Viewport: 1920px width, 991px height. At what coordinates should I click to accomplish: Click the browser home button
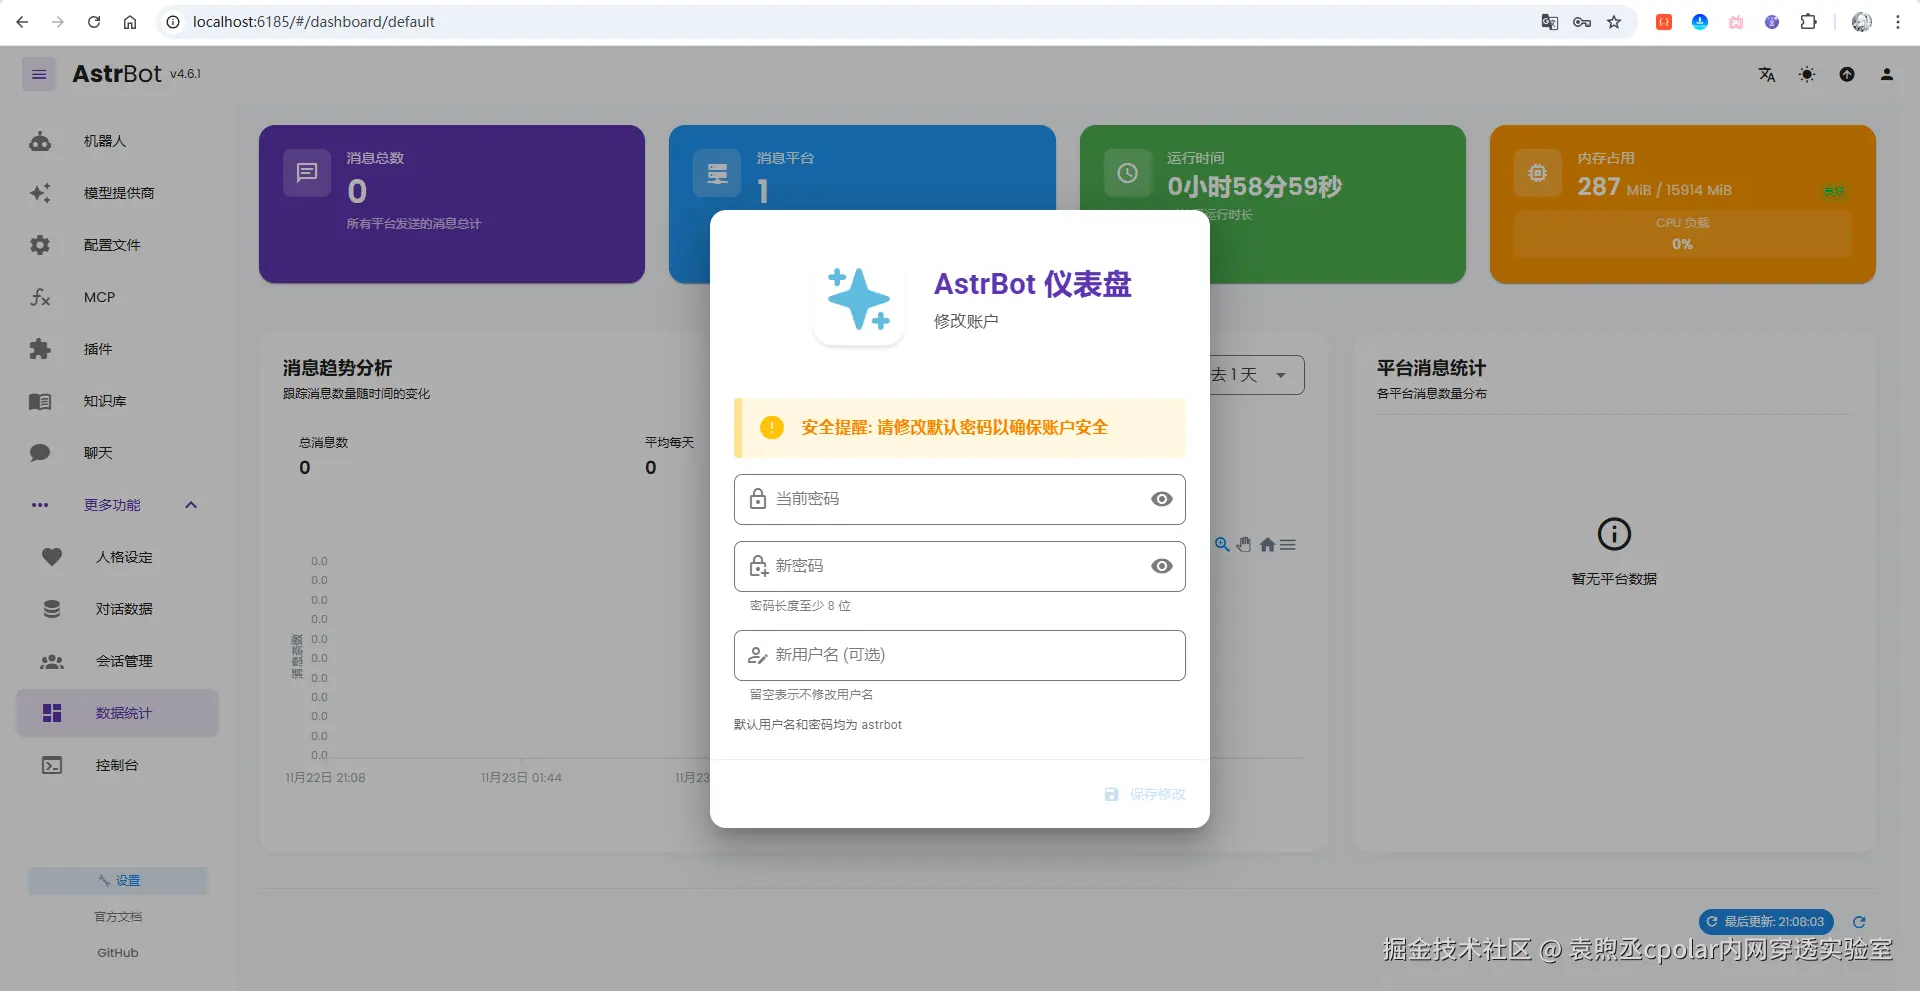click(x=130, y=22)
